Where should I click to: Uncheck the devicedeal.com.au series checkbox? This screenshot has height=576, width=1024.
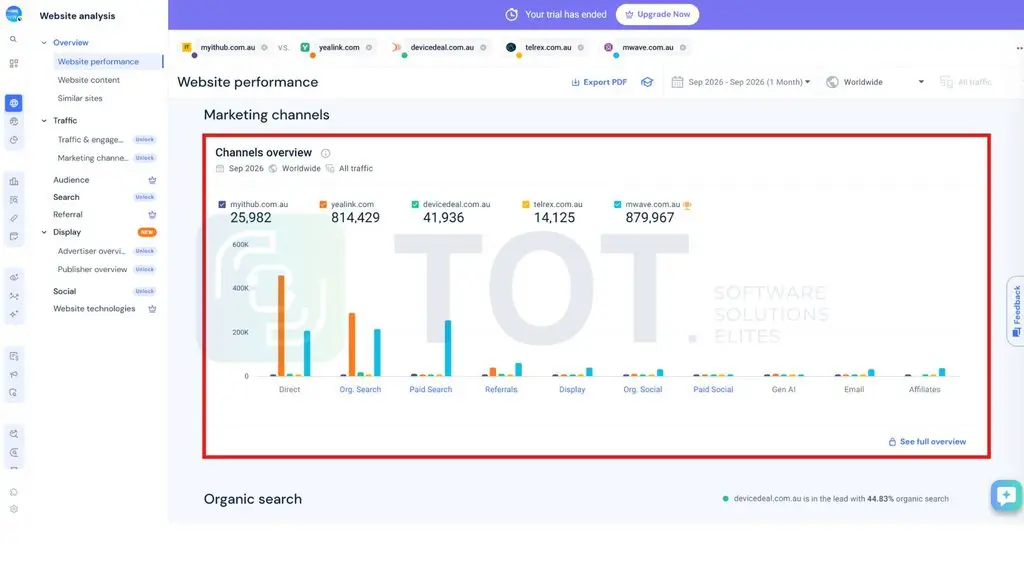pyautogui.click(x=415, y=204)
